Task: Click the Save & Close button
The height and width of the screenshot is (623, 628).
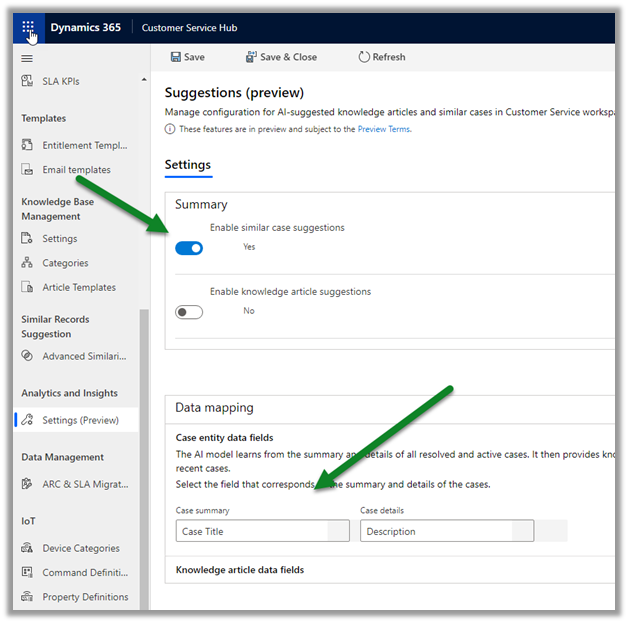Action: 281,57
